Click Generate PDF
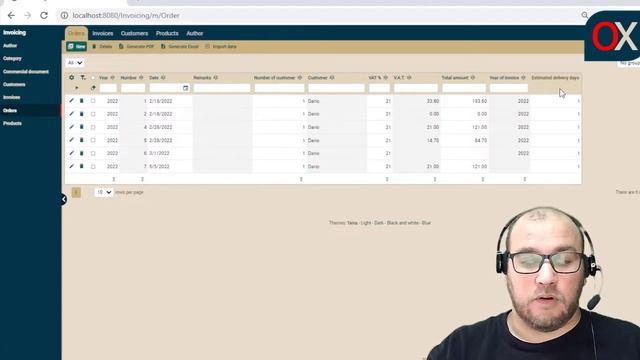Viewport: 640px width, 360px height. pos(137,47)
